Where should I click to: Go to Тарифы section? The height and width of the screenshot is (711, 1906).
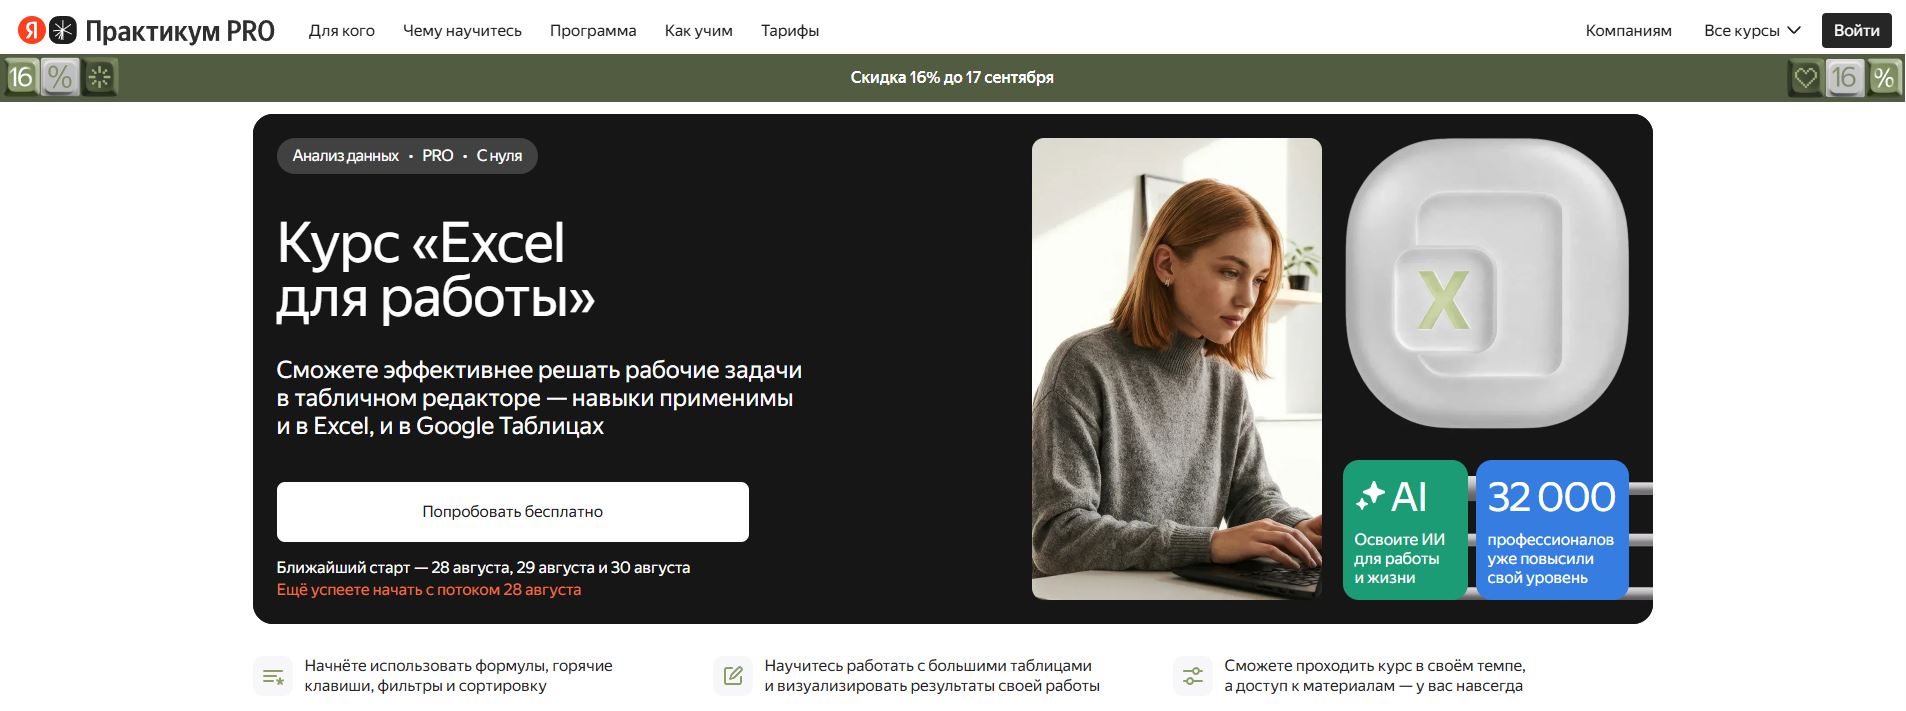790,31
